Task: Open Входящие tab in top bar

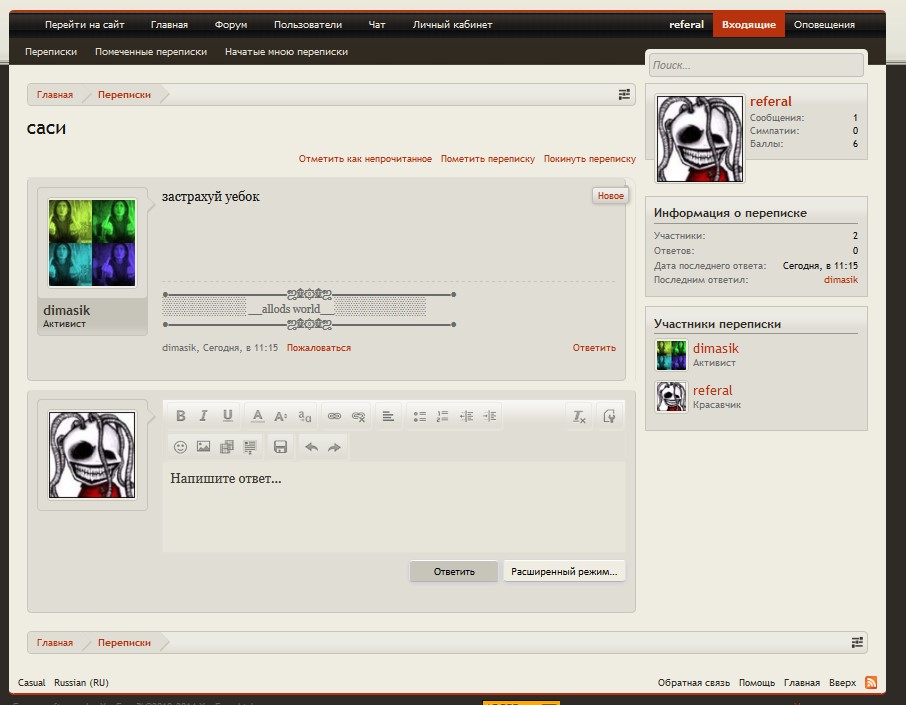Action: pyautogui.click(x=748, y=24)
